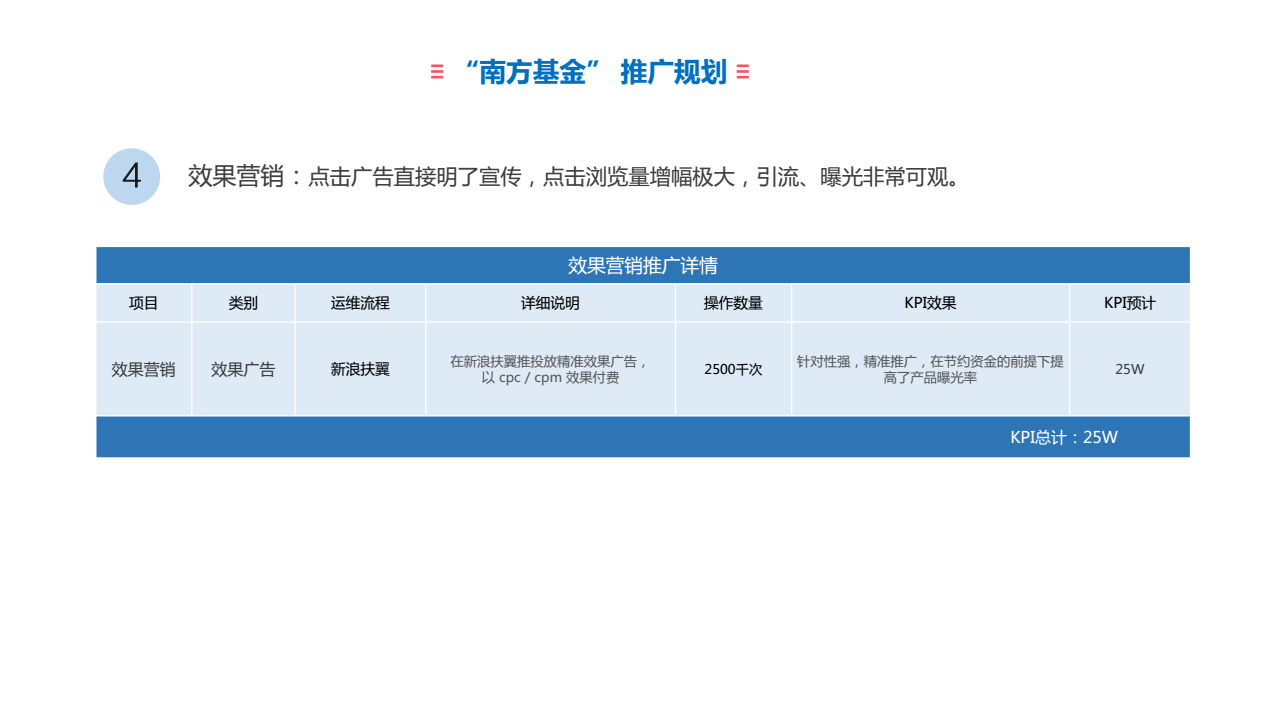Select the 项目 column header
Screen dimensions: 1280x720
tap(144, 303)
